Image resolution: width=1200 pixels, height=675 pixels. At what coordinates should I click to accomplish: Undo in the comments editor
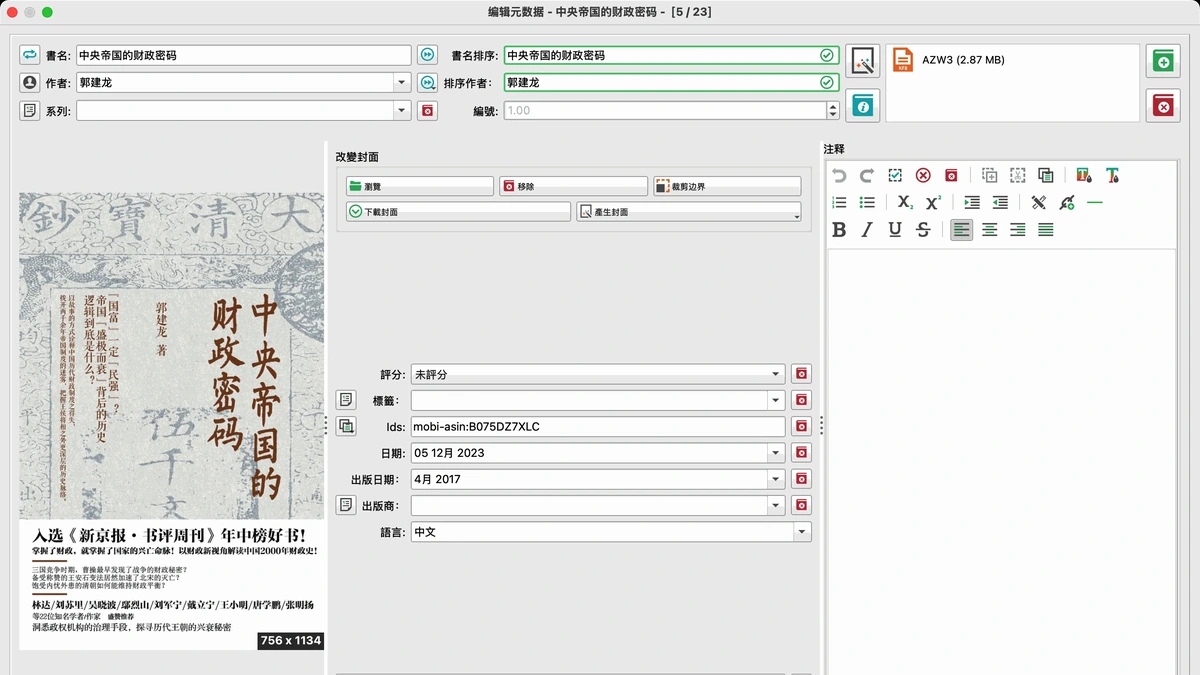pyautogui.click(x=839, y=175)
